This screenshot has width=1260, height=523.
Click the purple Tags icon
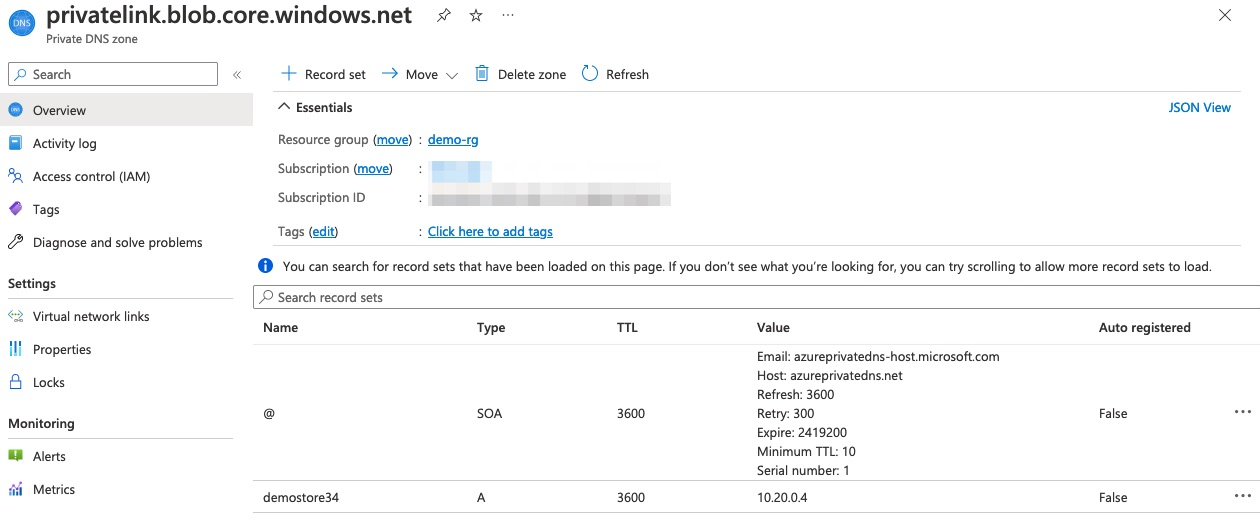(15, 209)
